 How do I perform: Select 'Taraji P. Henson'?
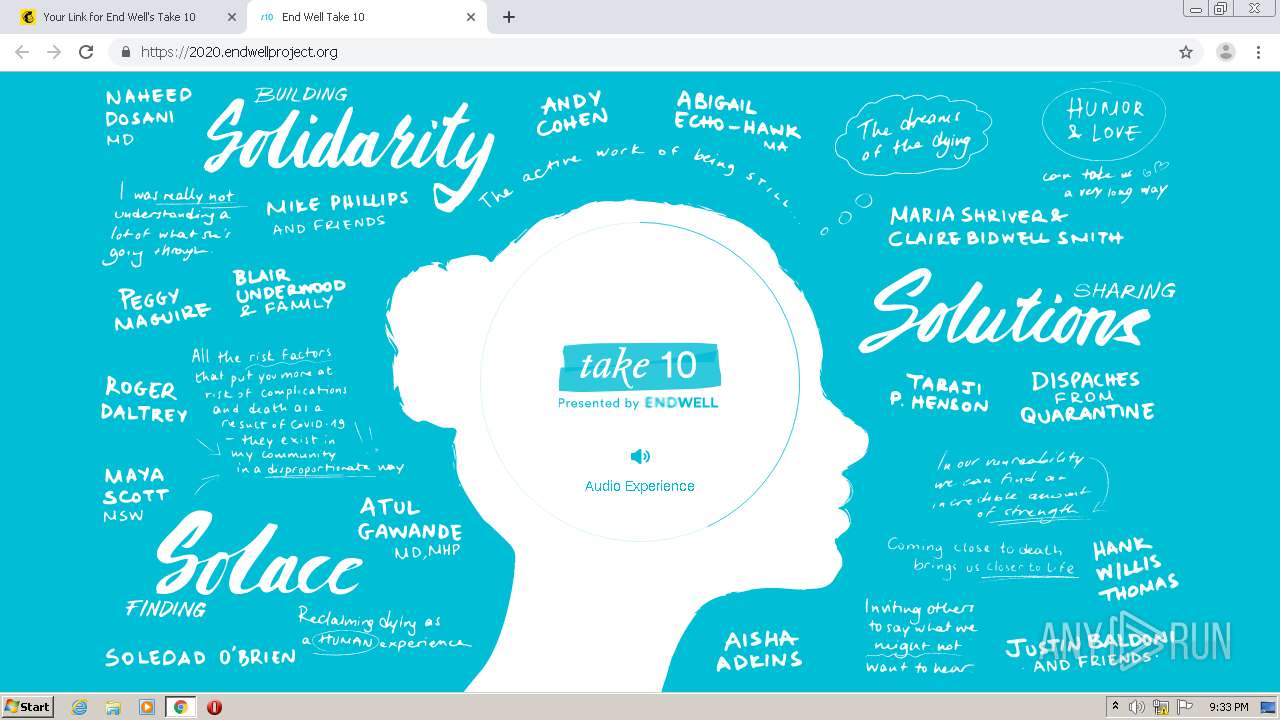click(938, 393)
